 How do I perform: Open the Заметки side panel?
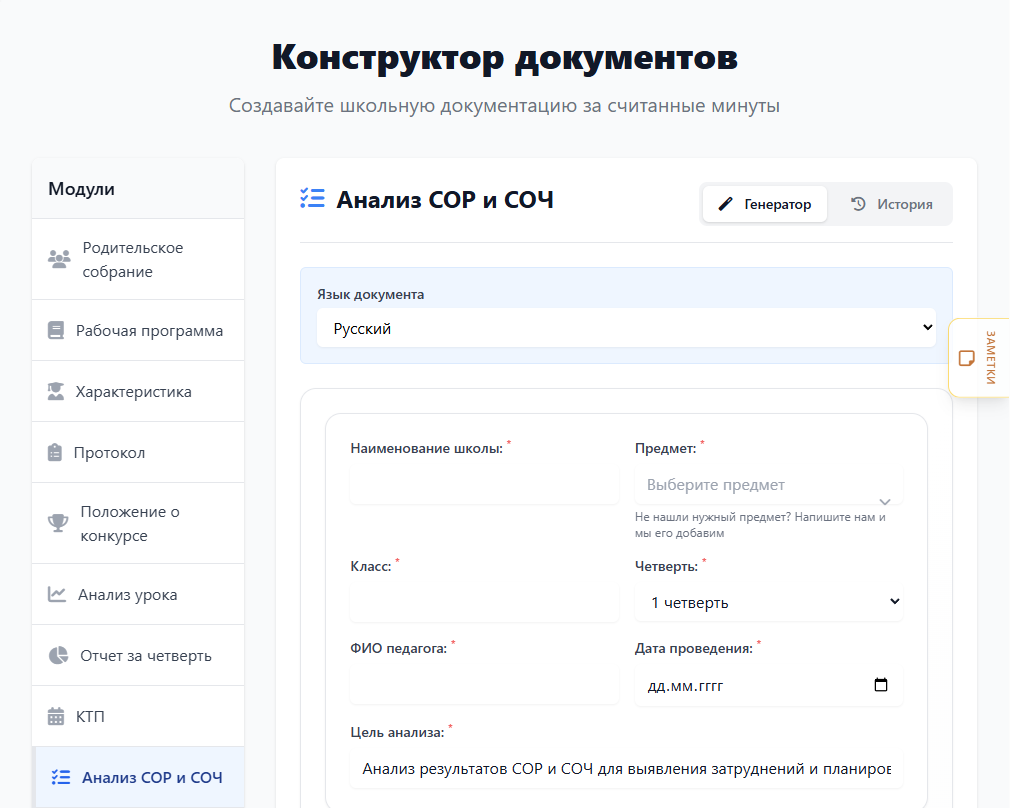click(979, 358)
